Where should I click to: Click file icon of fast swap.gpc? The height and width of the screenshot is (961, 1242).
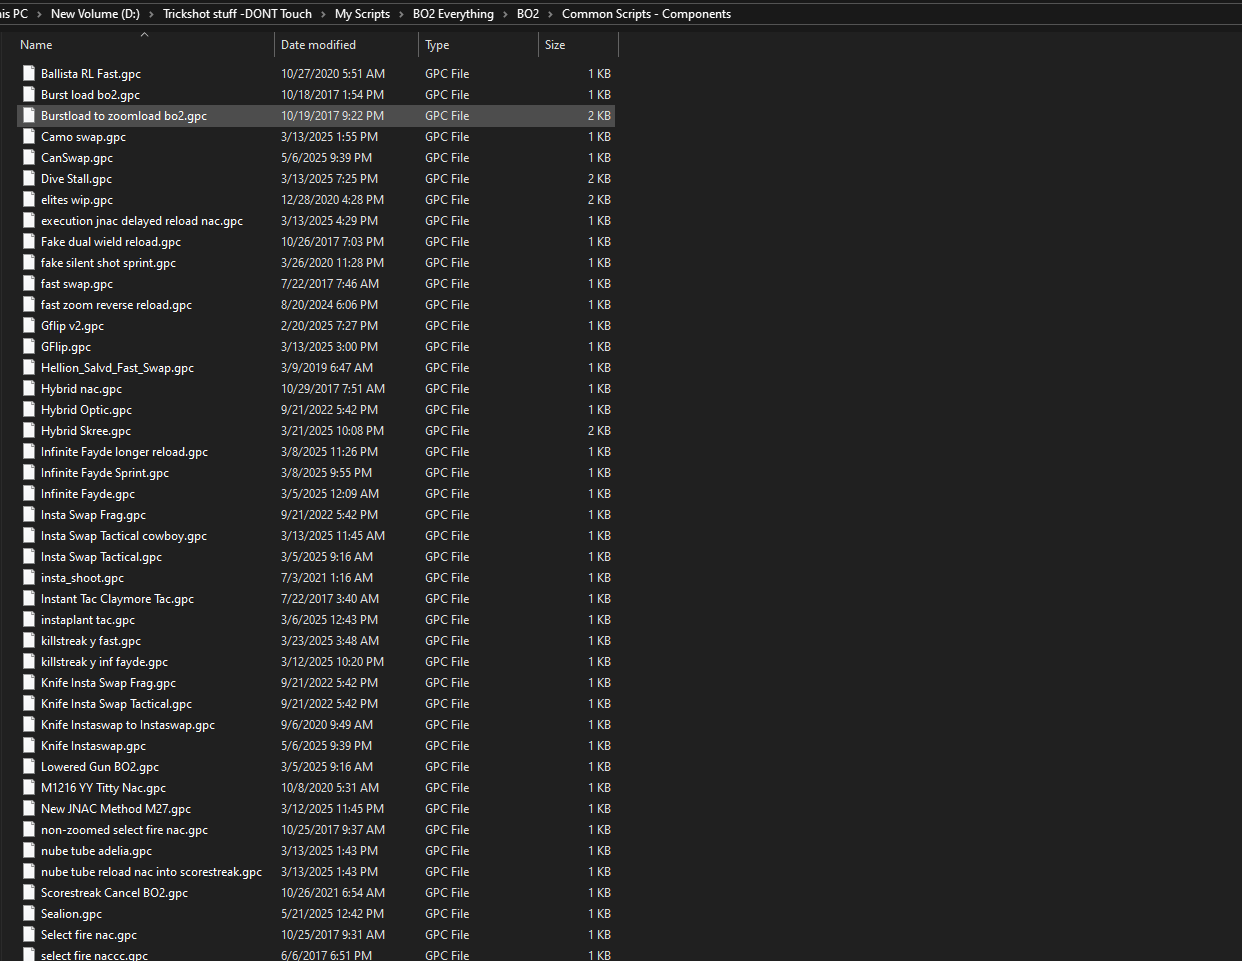coord(29,283)
